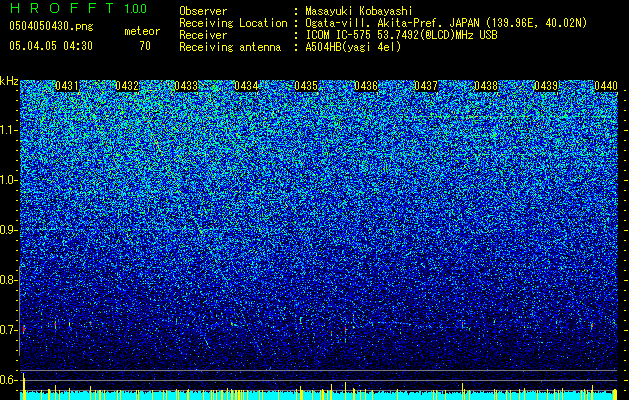Click the Ogata-vill. Akita-Pref. JAPAN location text
This screenshot has width=629, height=400.
(446, 23)
